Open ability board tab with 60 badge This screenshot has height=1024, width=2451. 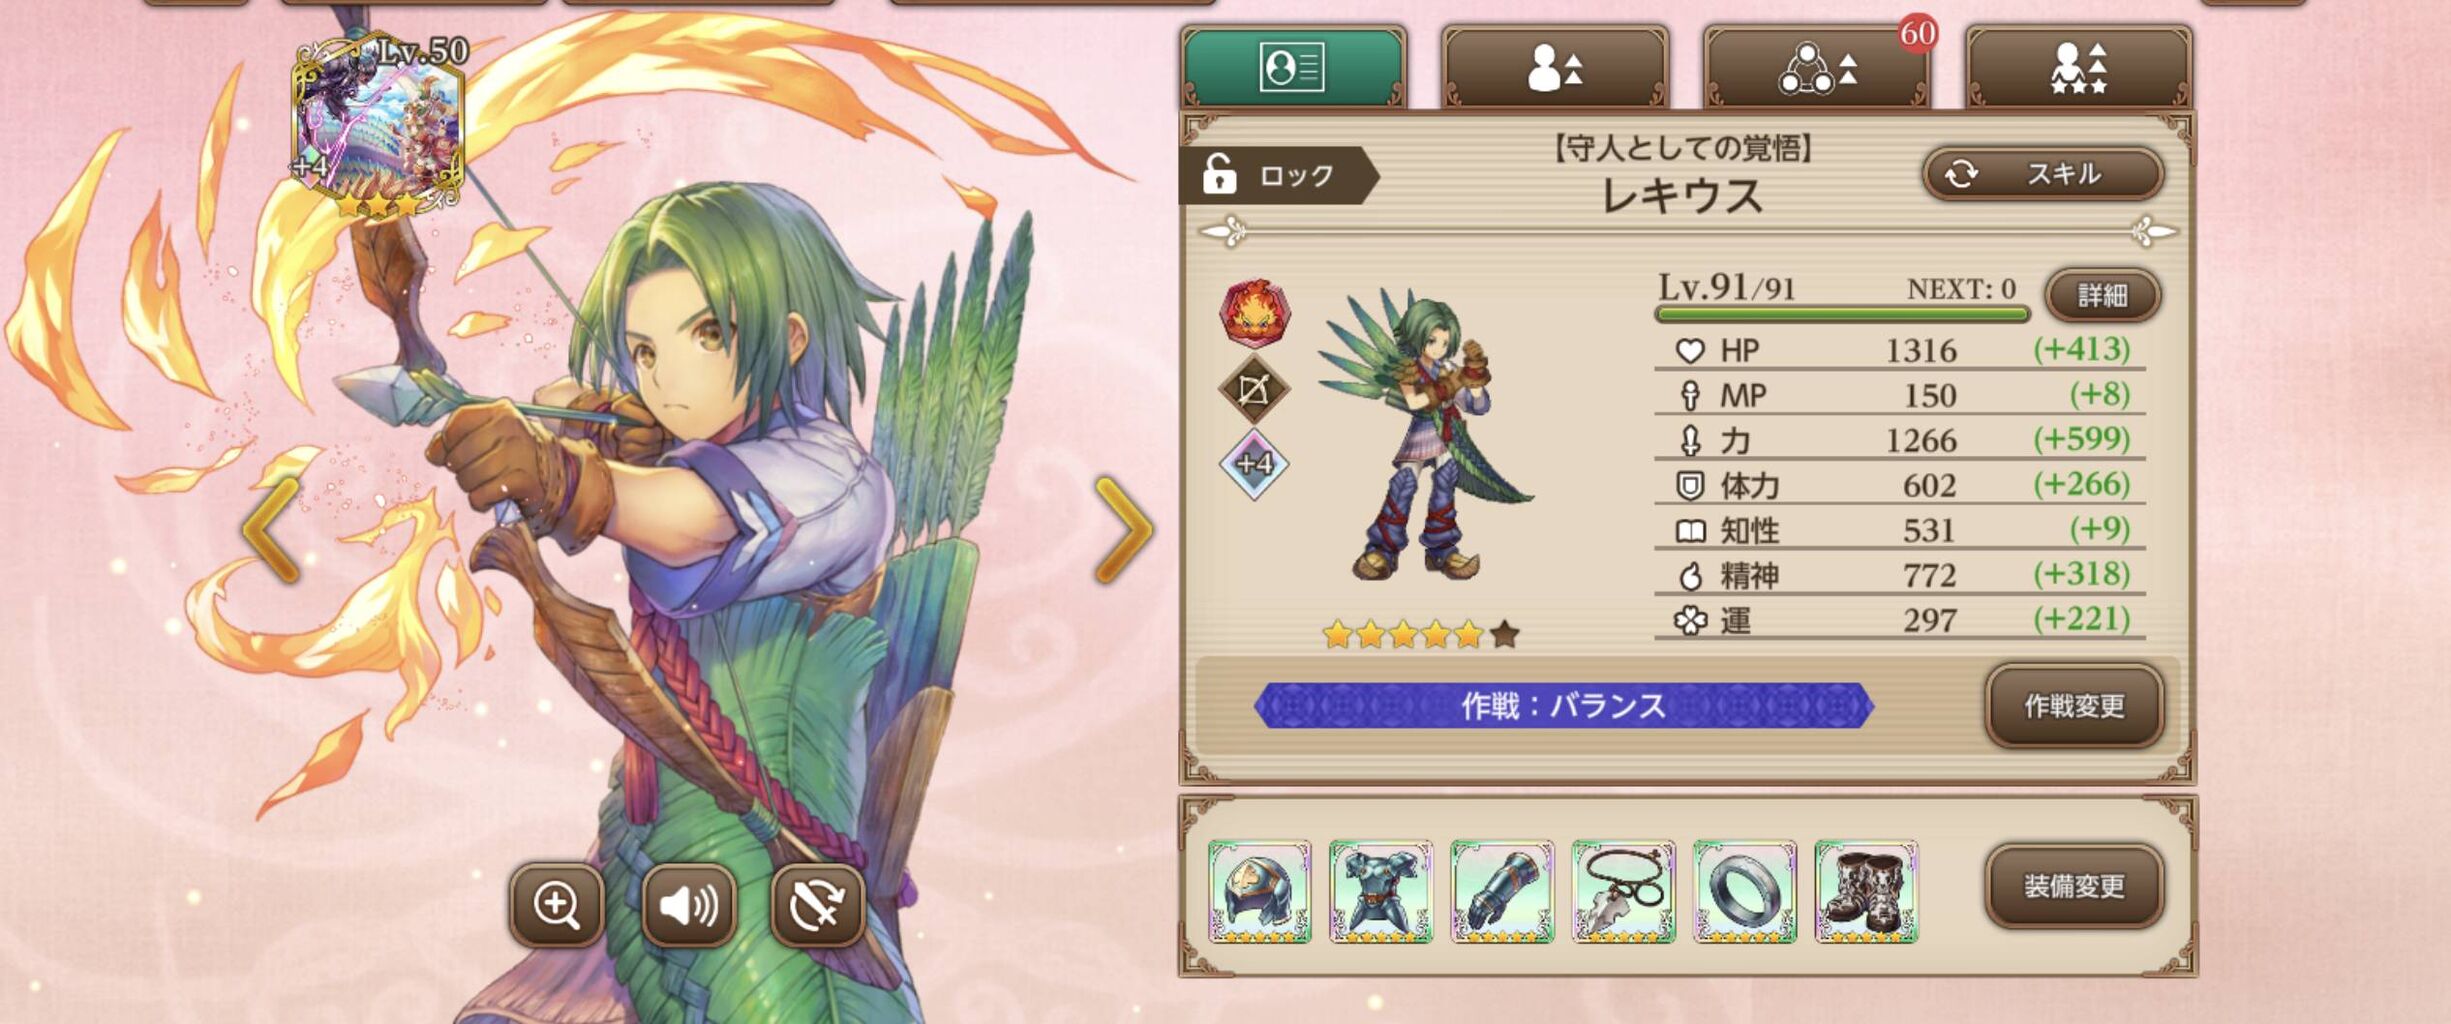[1817, 68]
